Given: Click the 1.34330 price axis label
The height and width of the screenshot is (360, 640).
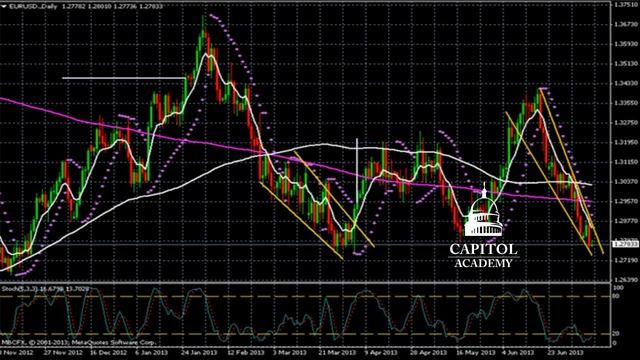Looking at the screenshot, I should click(x=625, y=83).
